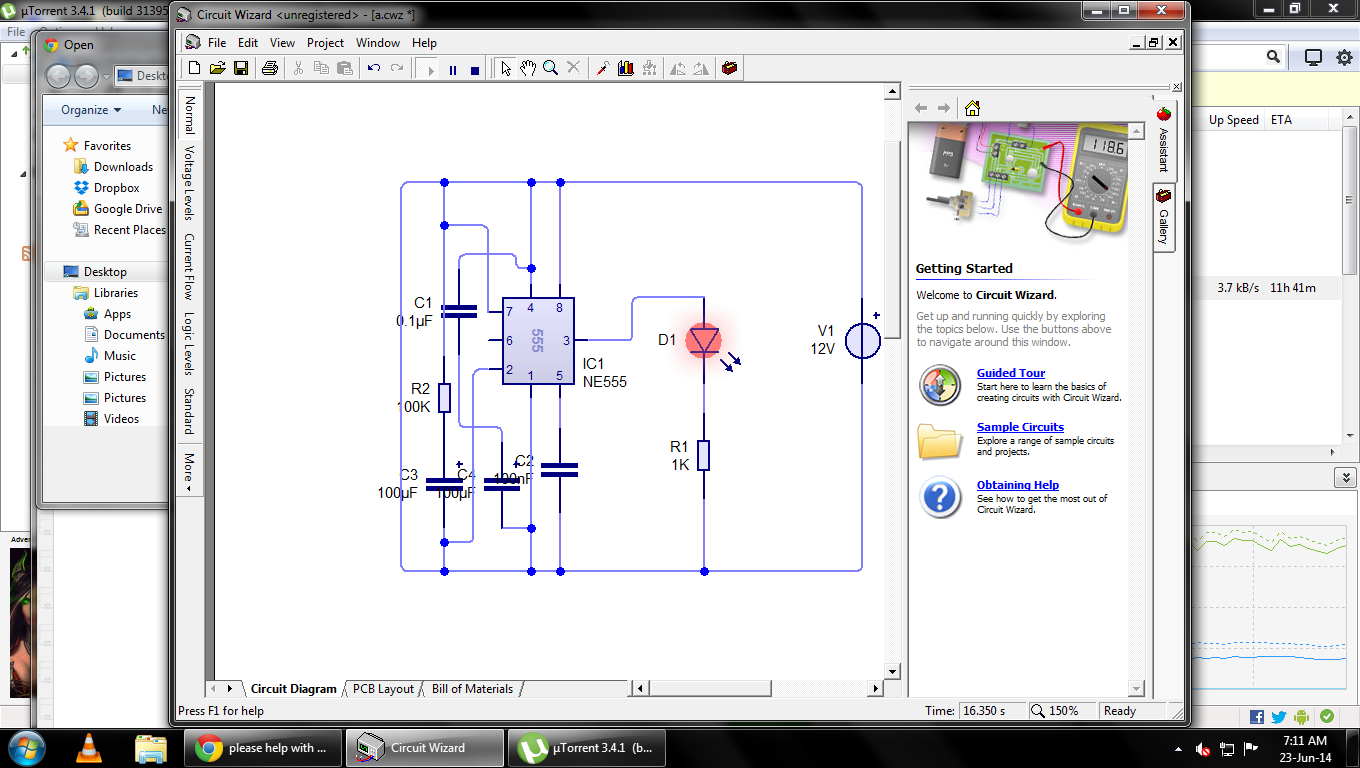Select the probe tool icon

click(x=602, y=68)
